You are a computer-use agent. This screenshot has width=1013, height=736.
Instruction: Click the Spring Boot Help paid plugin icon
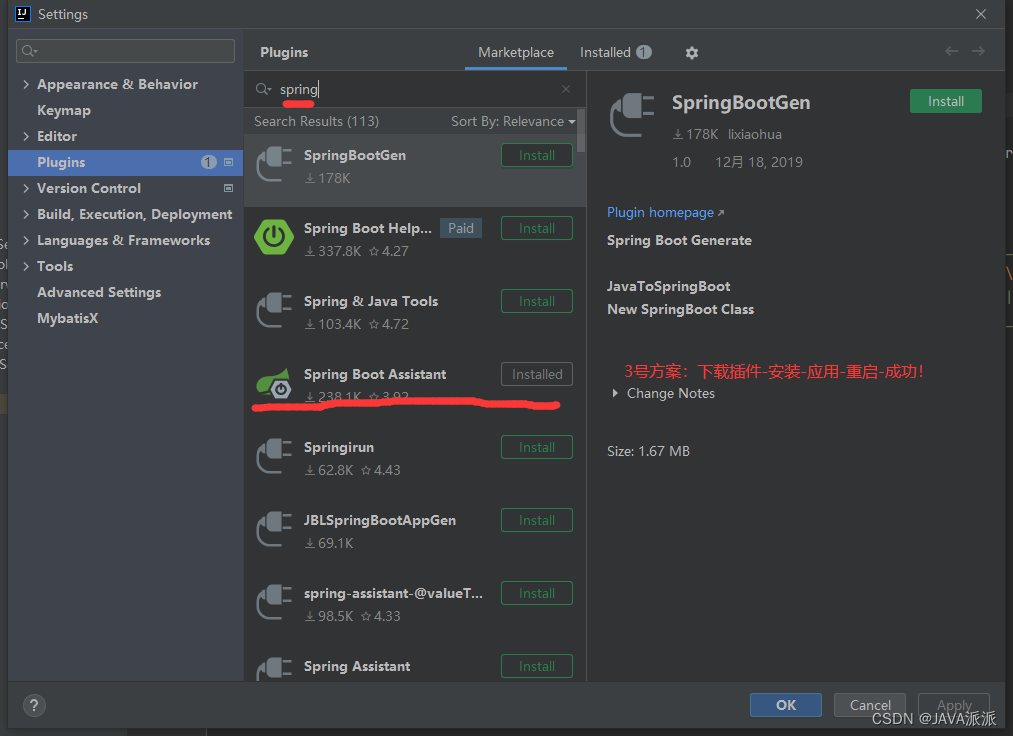274,228
